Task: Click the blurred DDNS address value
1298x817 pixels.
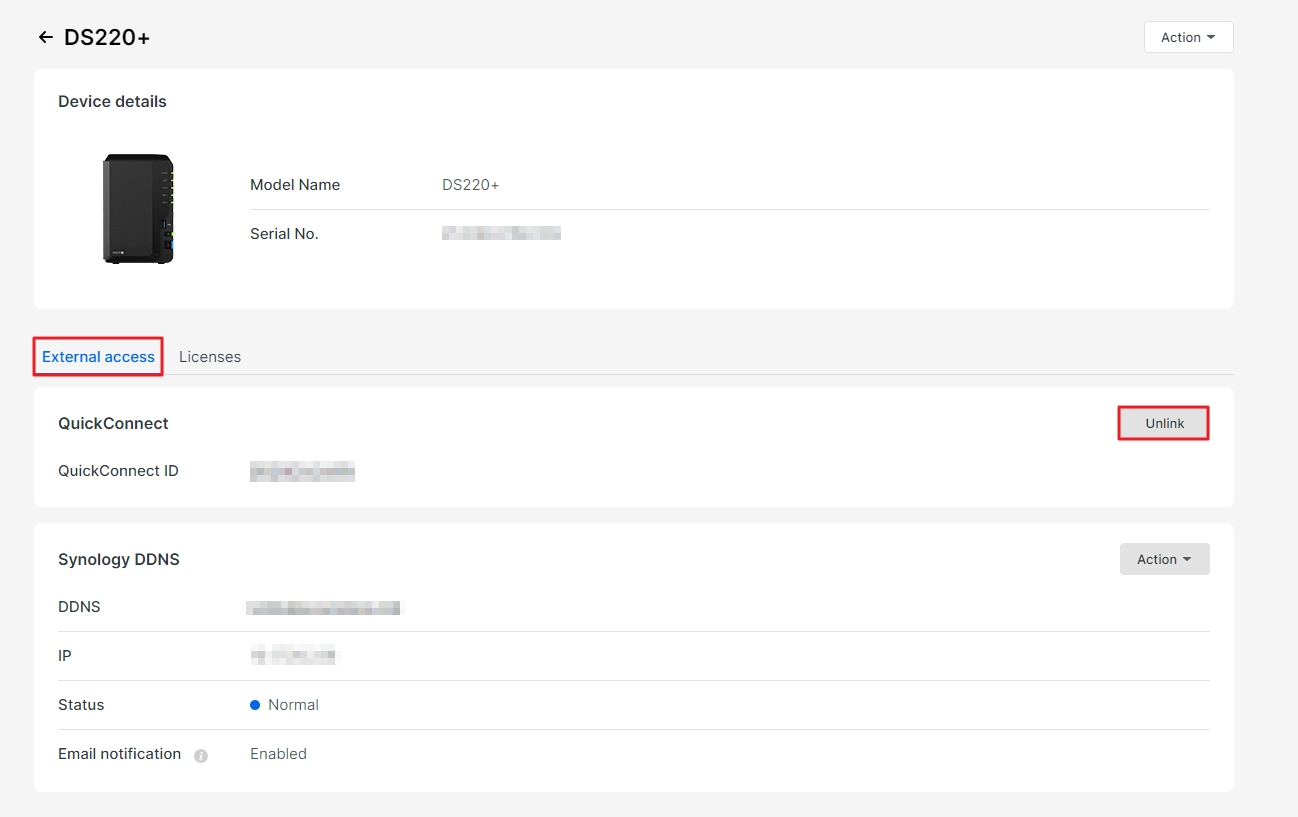Action: click(324, 606)
